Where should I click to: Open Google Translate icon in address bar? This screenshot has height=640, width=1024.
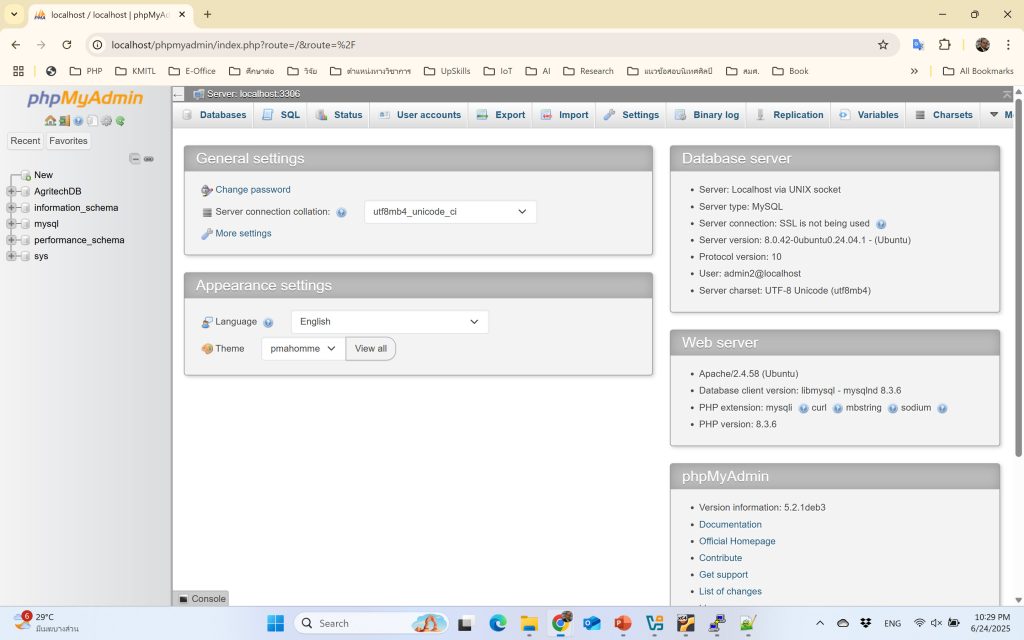coord(918,44)
